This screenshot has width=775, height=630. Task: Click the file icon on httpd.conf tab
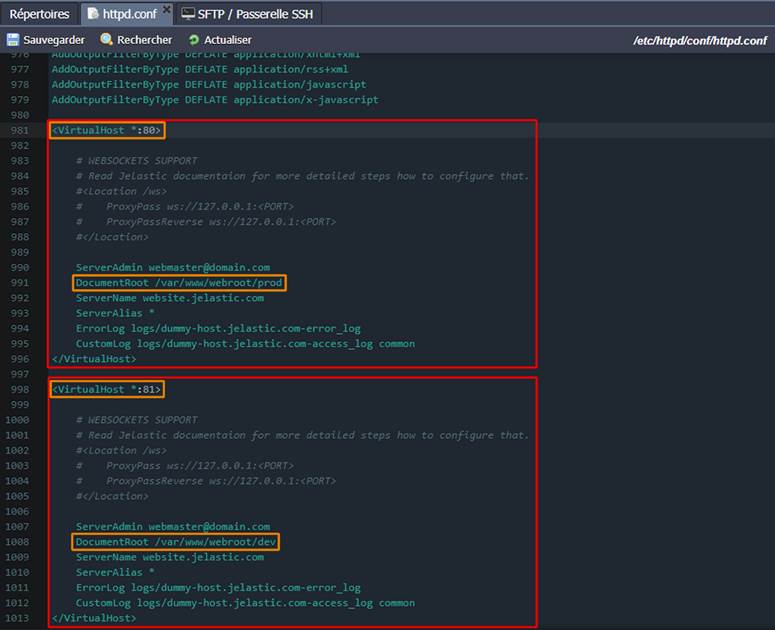click(94, 14)
